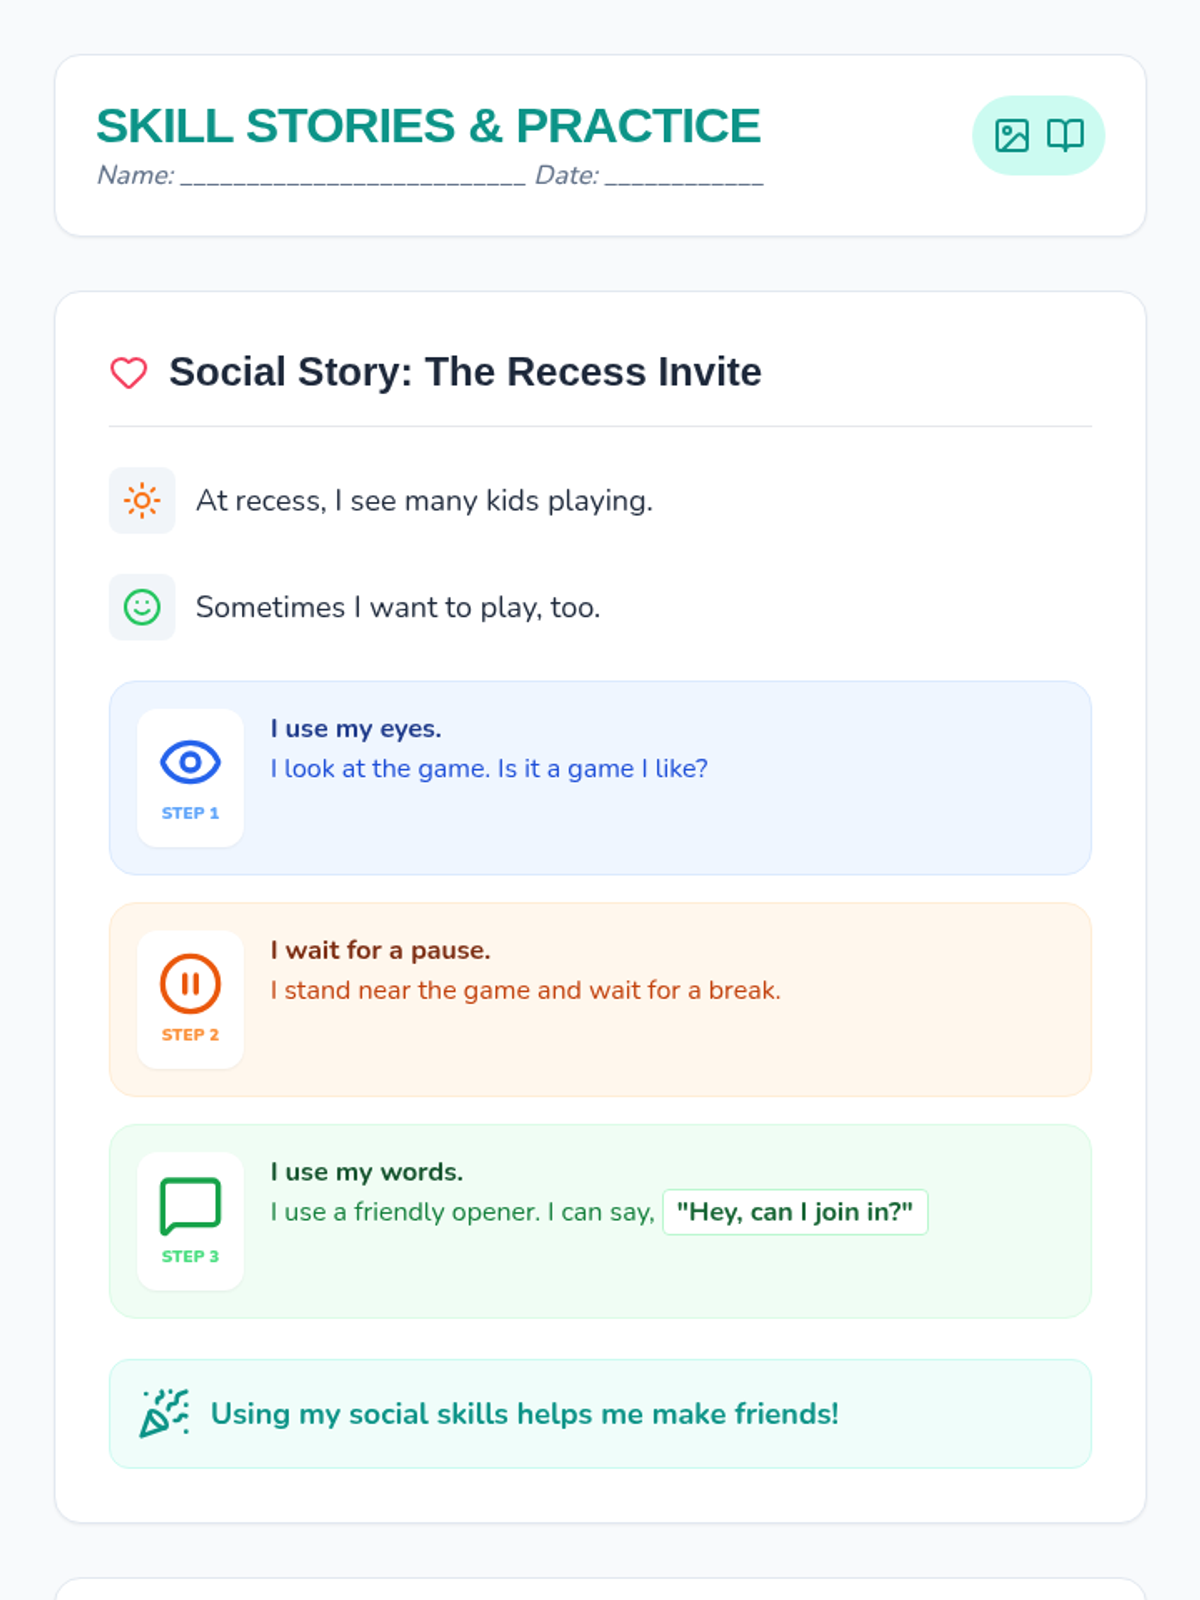The image size is (1200, 1600).
Task: Select the Step 3 "I use my words" card
Action: [600, 1221]
